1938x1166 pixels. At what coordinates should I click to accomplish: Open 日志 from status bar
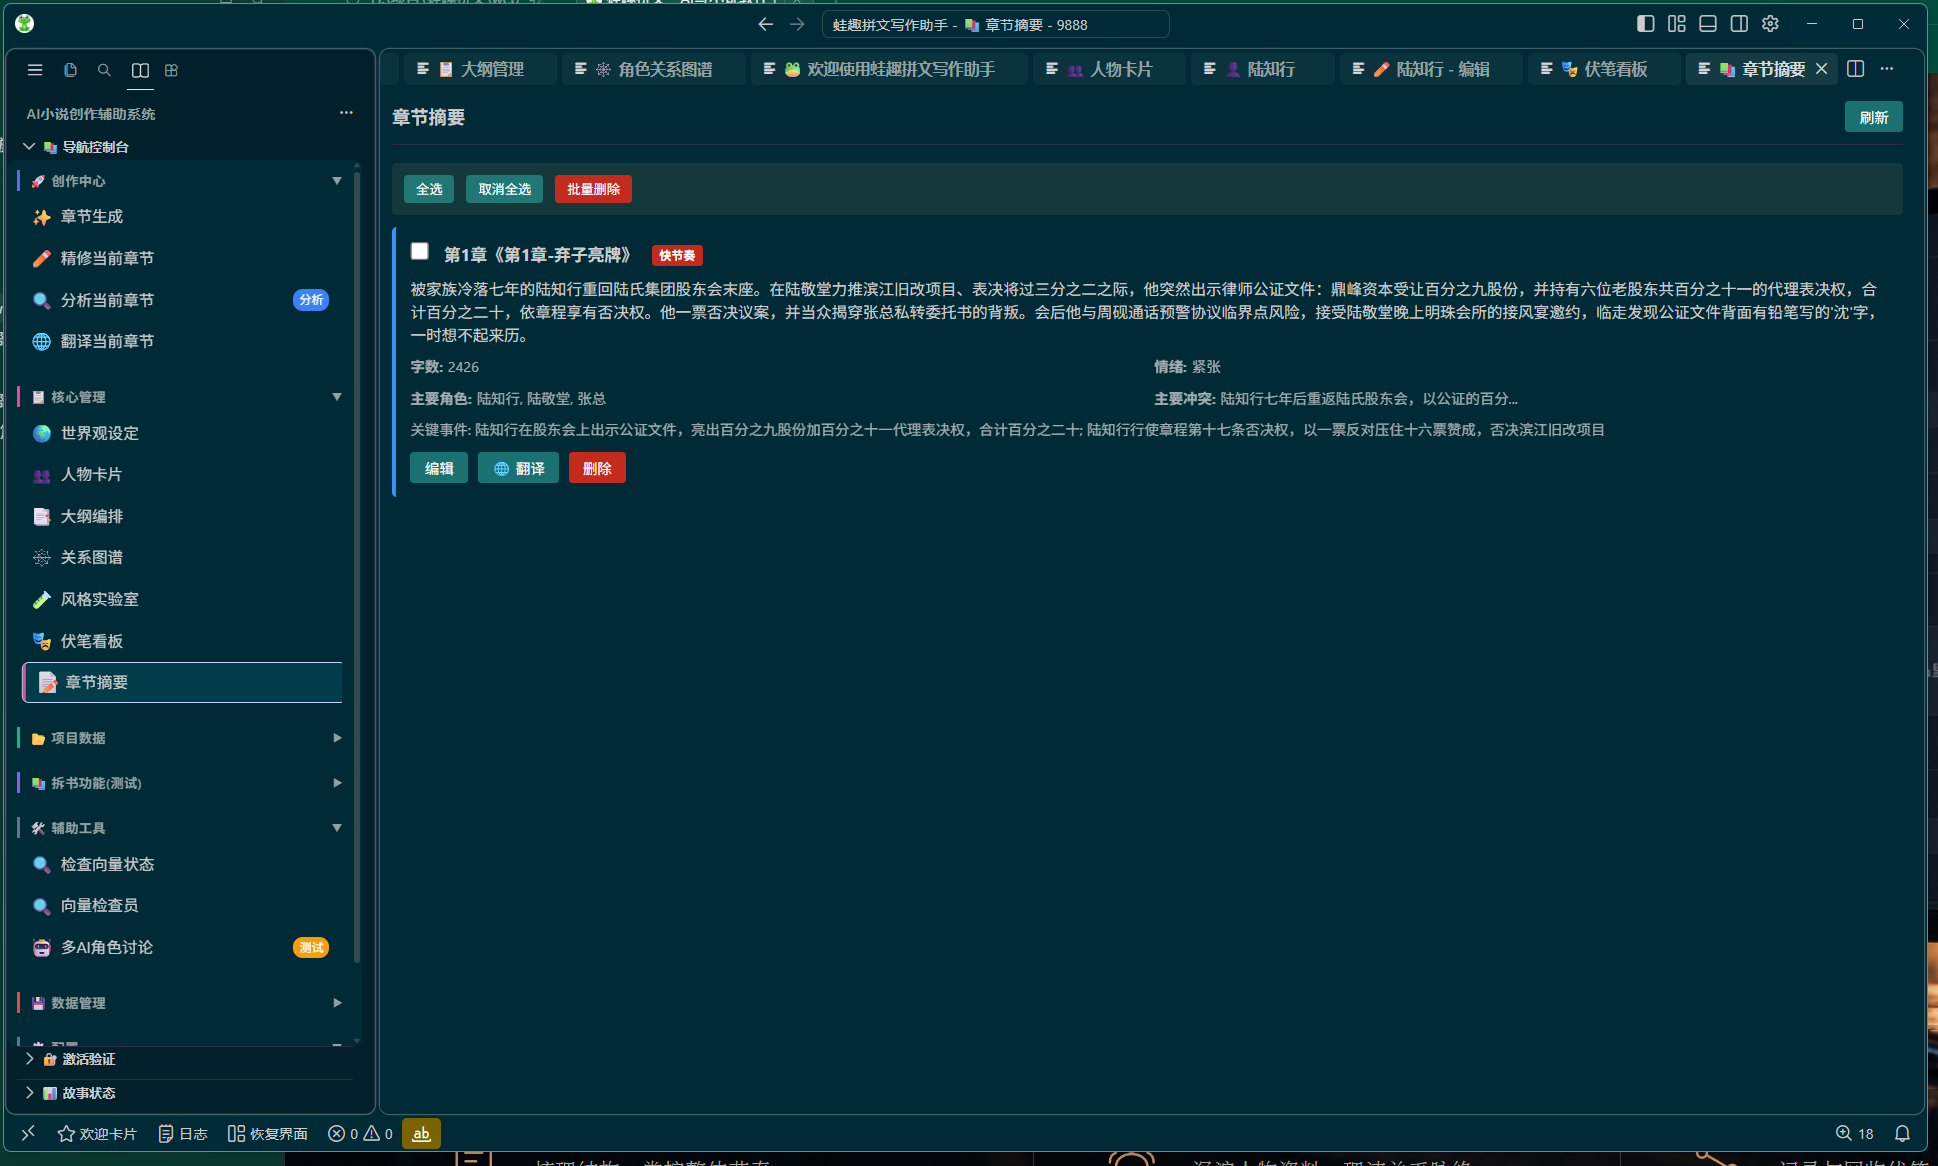click(x=183, y=1133)
